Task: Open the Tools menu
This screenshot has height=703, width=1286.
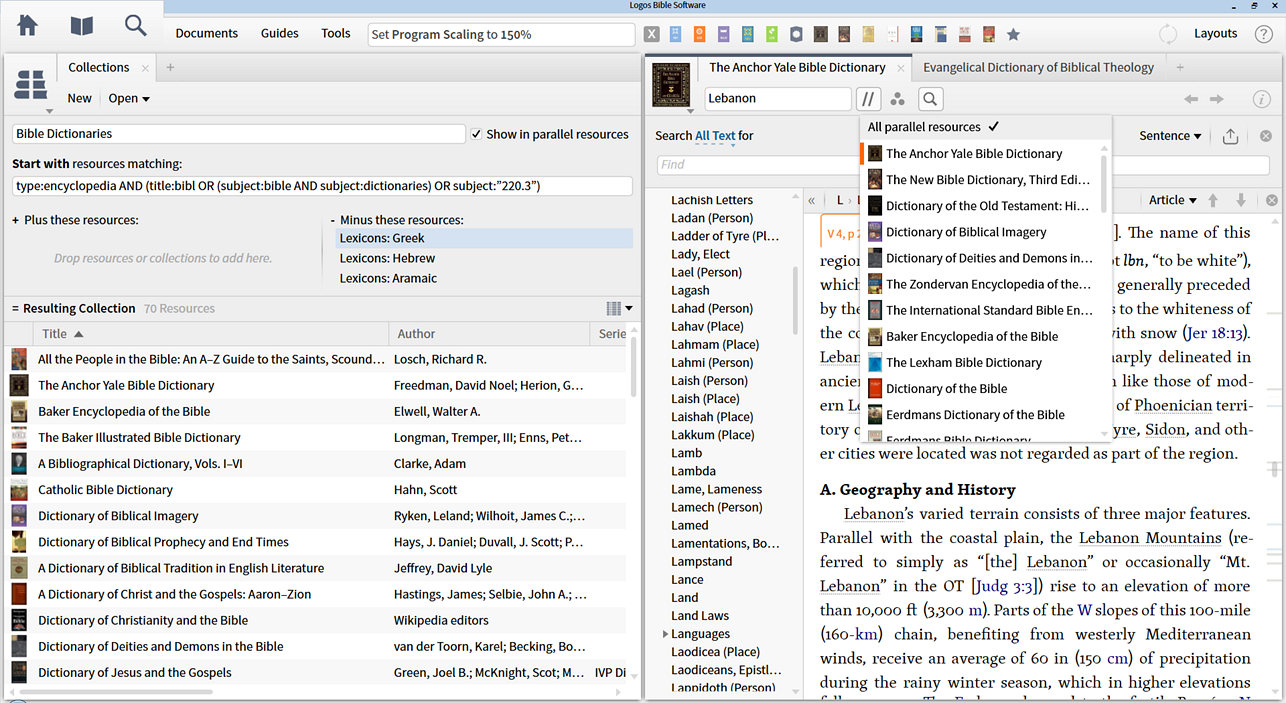Action: click(336, 33)
